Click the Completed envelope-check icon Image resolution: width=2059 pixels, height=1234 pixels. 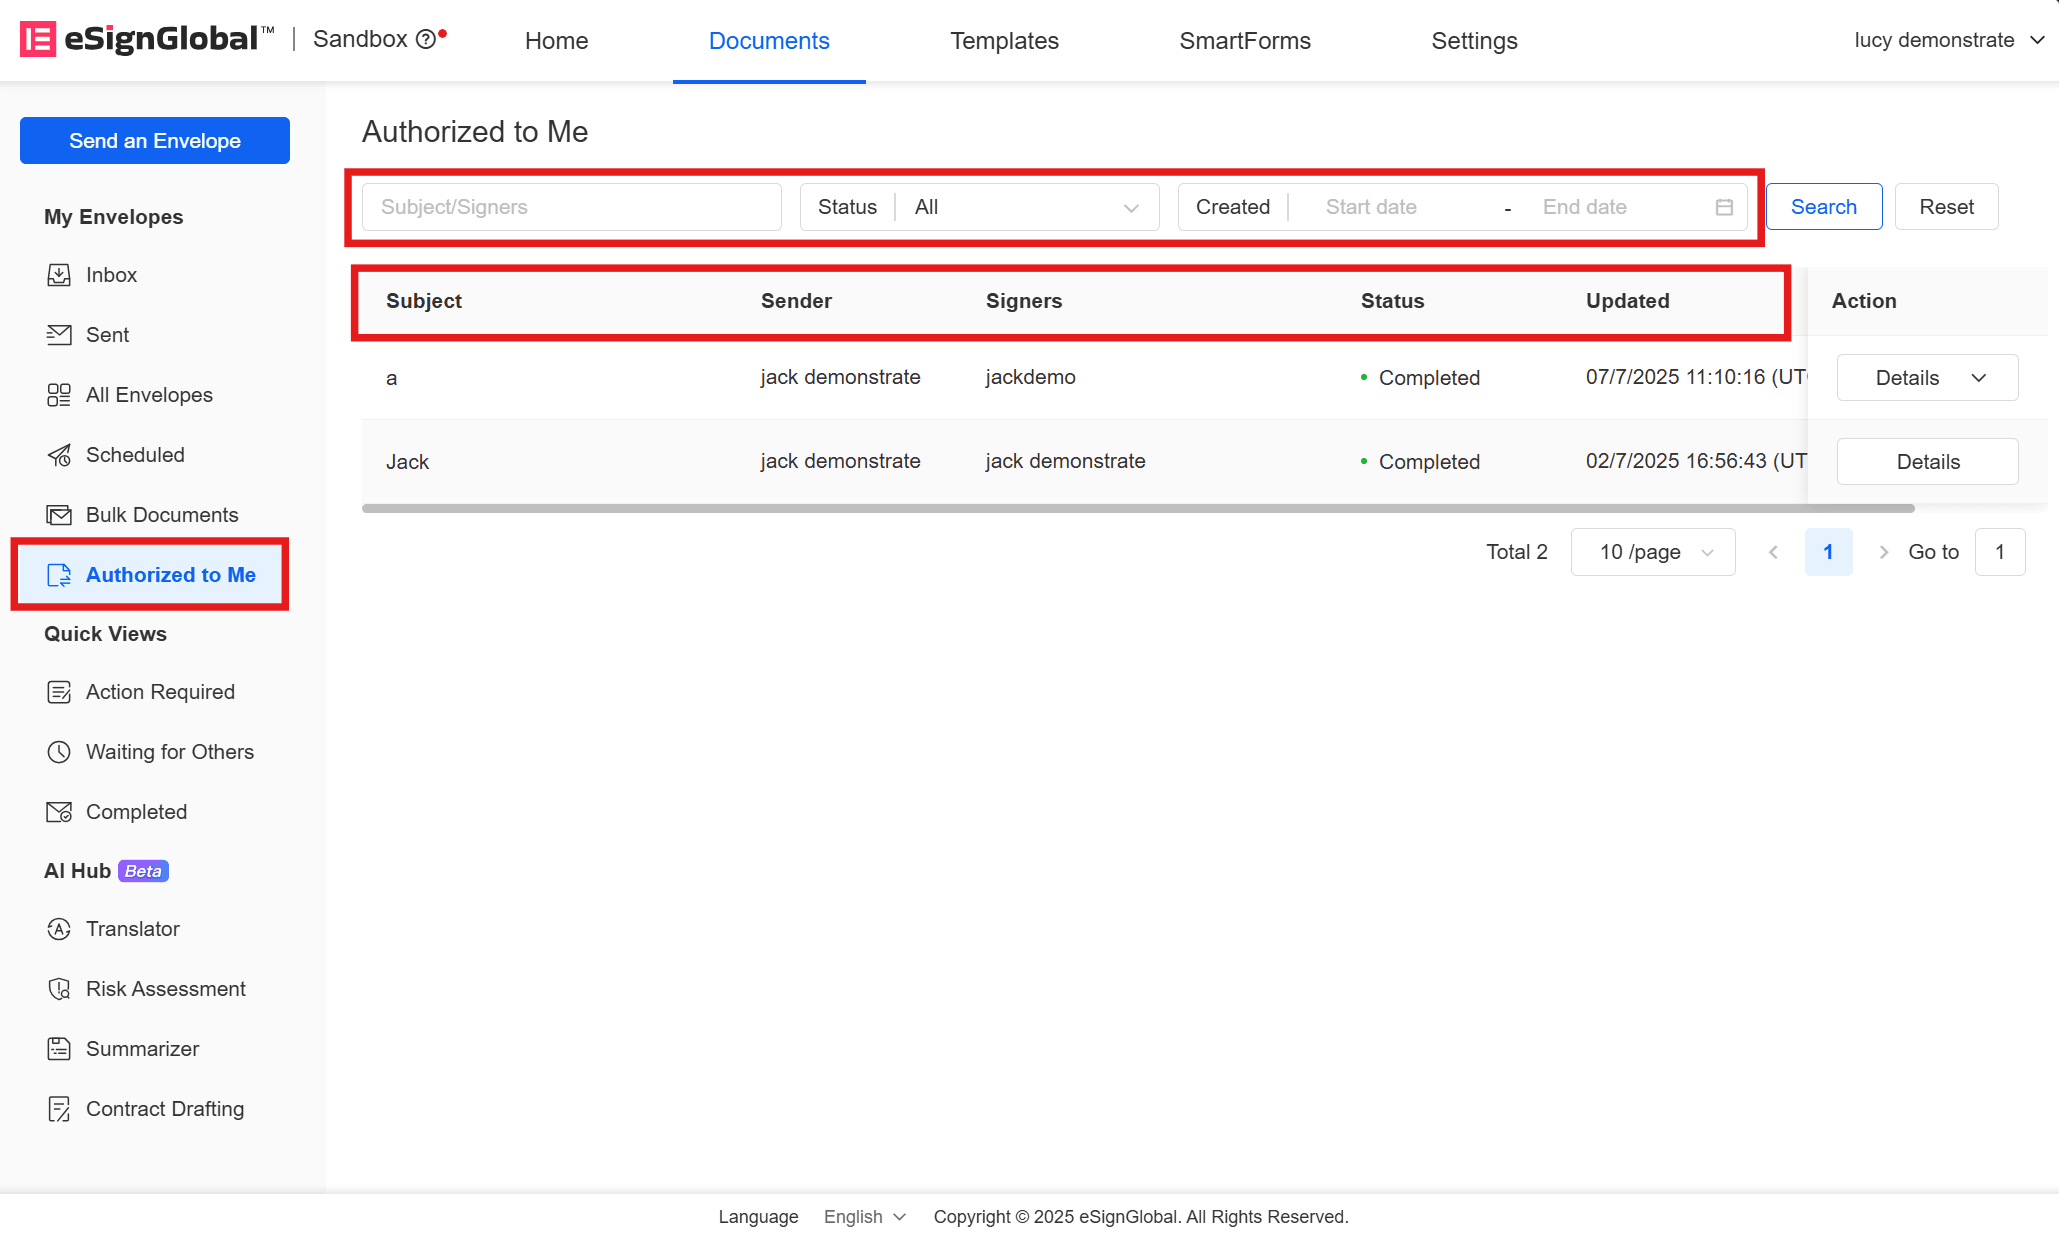point(59,812)
